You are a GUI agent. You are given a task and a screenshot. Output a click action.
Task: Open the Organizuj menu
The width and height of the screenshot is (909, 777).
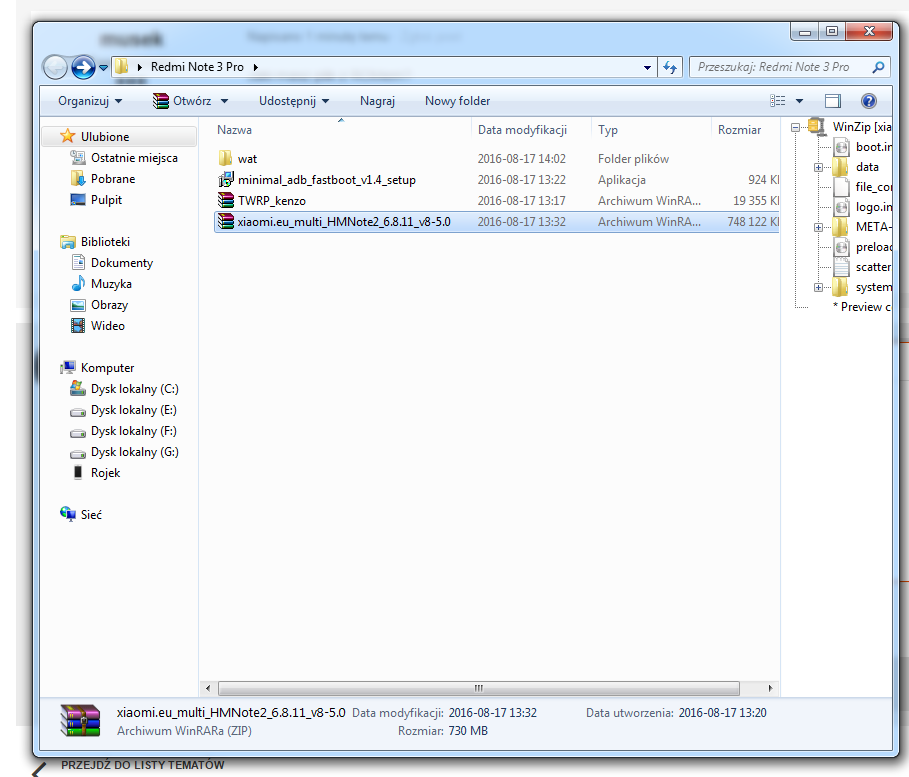tap(90, 101)
